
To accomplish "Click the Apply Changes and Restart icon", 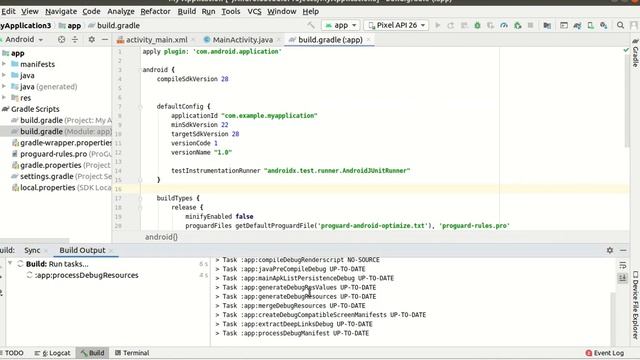I will tap(451, 25).
